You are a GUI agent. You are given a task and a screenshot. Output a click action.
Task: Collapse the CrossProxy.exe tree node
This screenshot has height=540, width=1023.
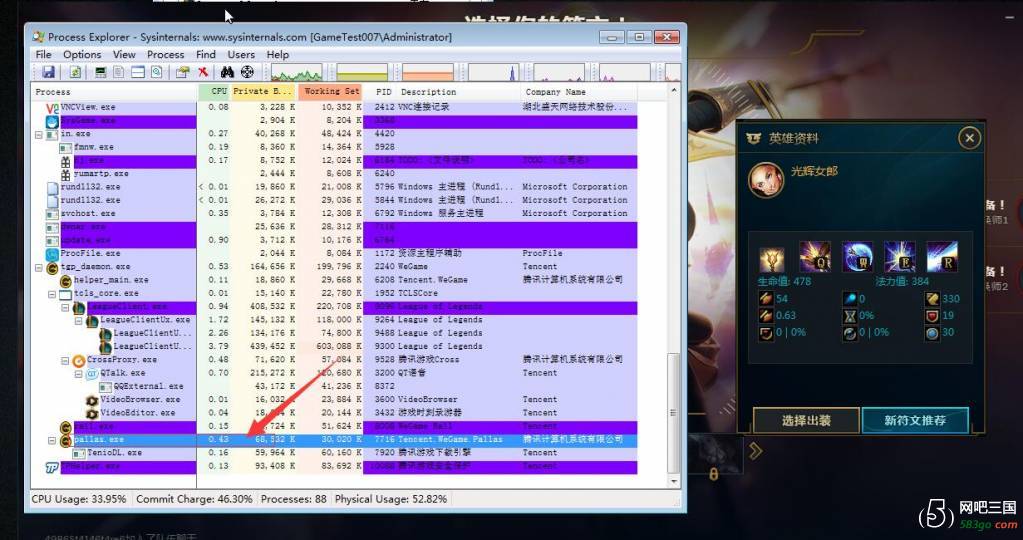click(65, 360)
